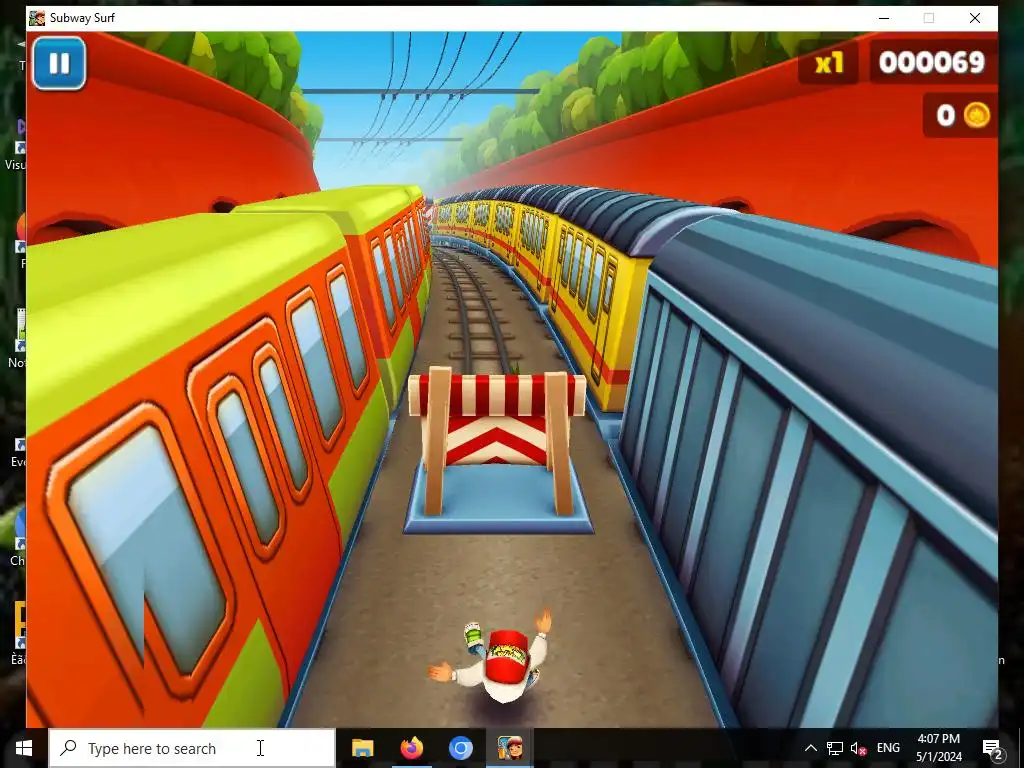Screen dimensions: 1024x768
Task: Launch Firefox from the taskbar
Action: (x=411, y=748)
